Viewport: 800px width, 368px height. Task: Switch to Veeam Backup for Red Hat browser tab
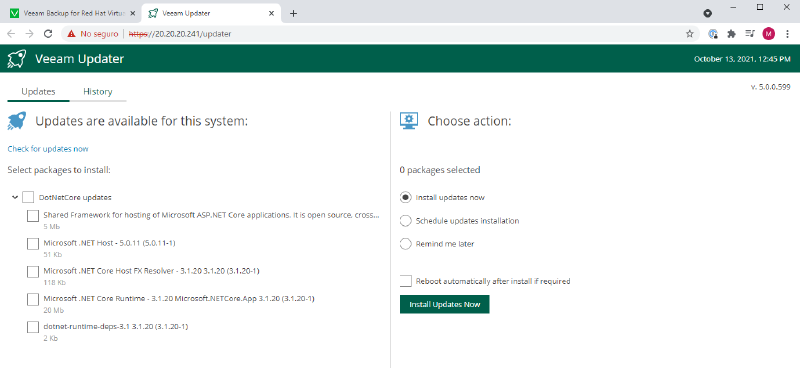coord(73,13)
